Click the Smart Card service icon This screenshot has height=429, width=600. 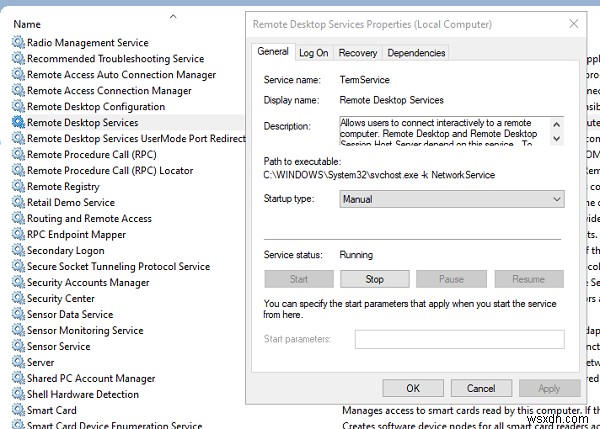[x=18, y=410]
